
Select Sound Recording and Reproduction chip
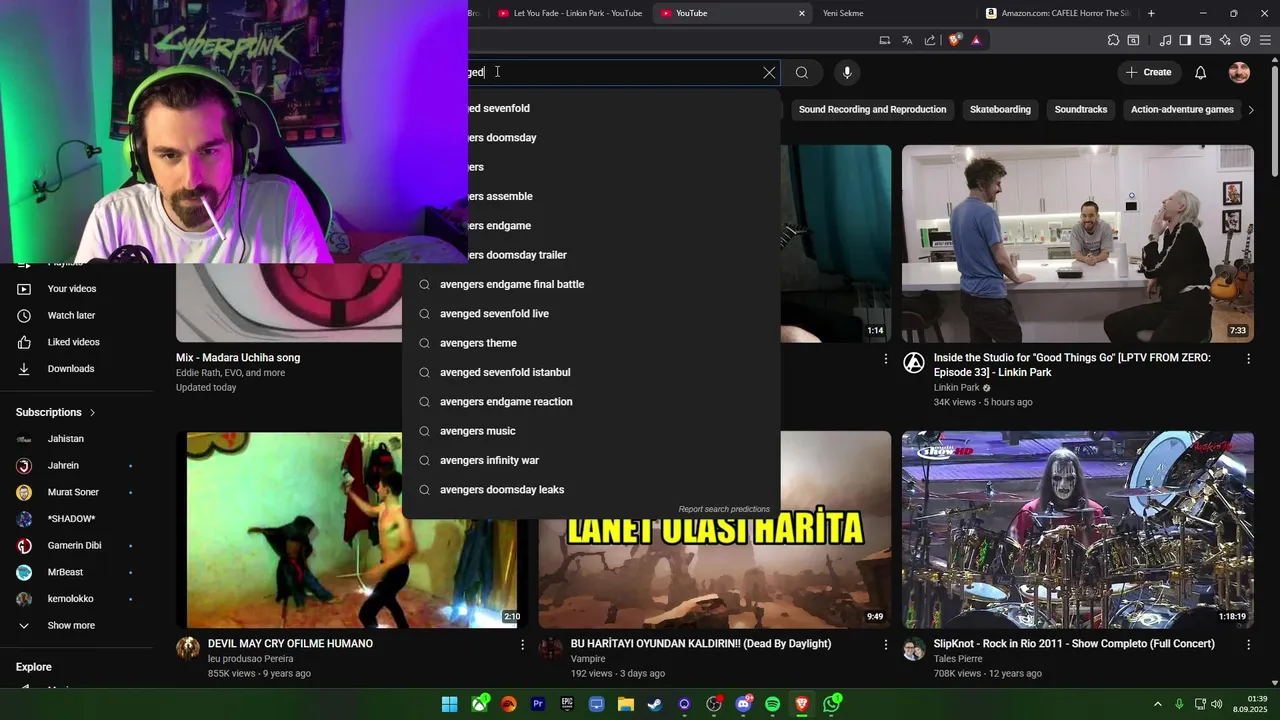(x=872, y=109)
